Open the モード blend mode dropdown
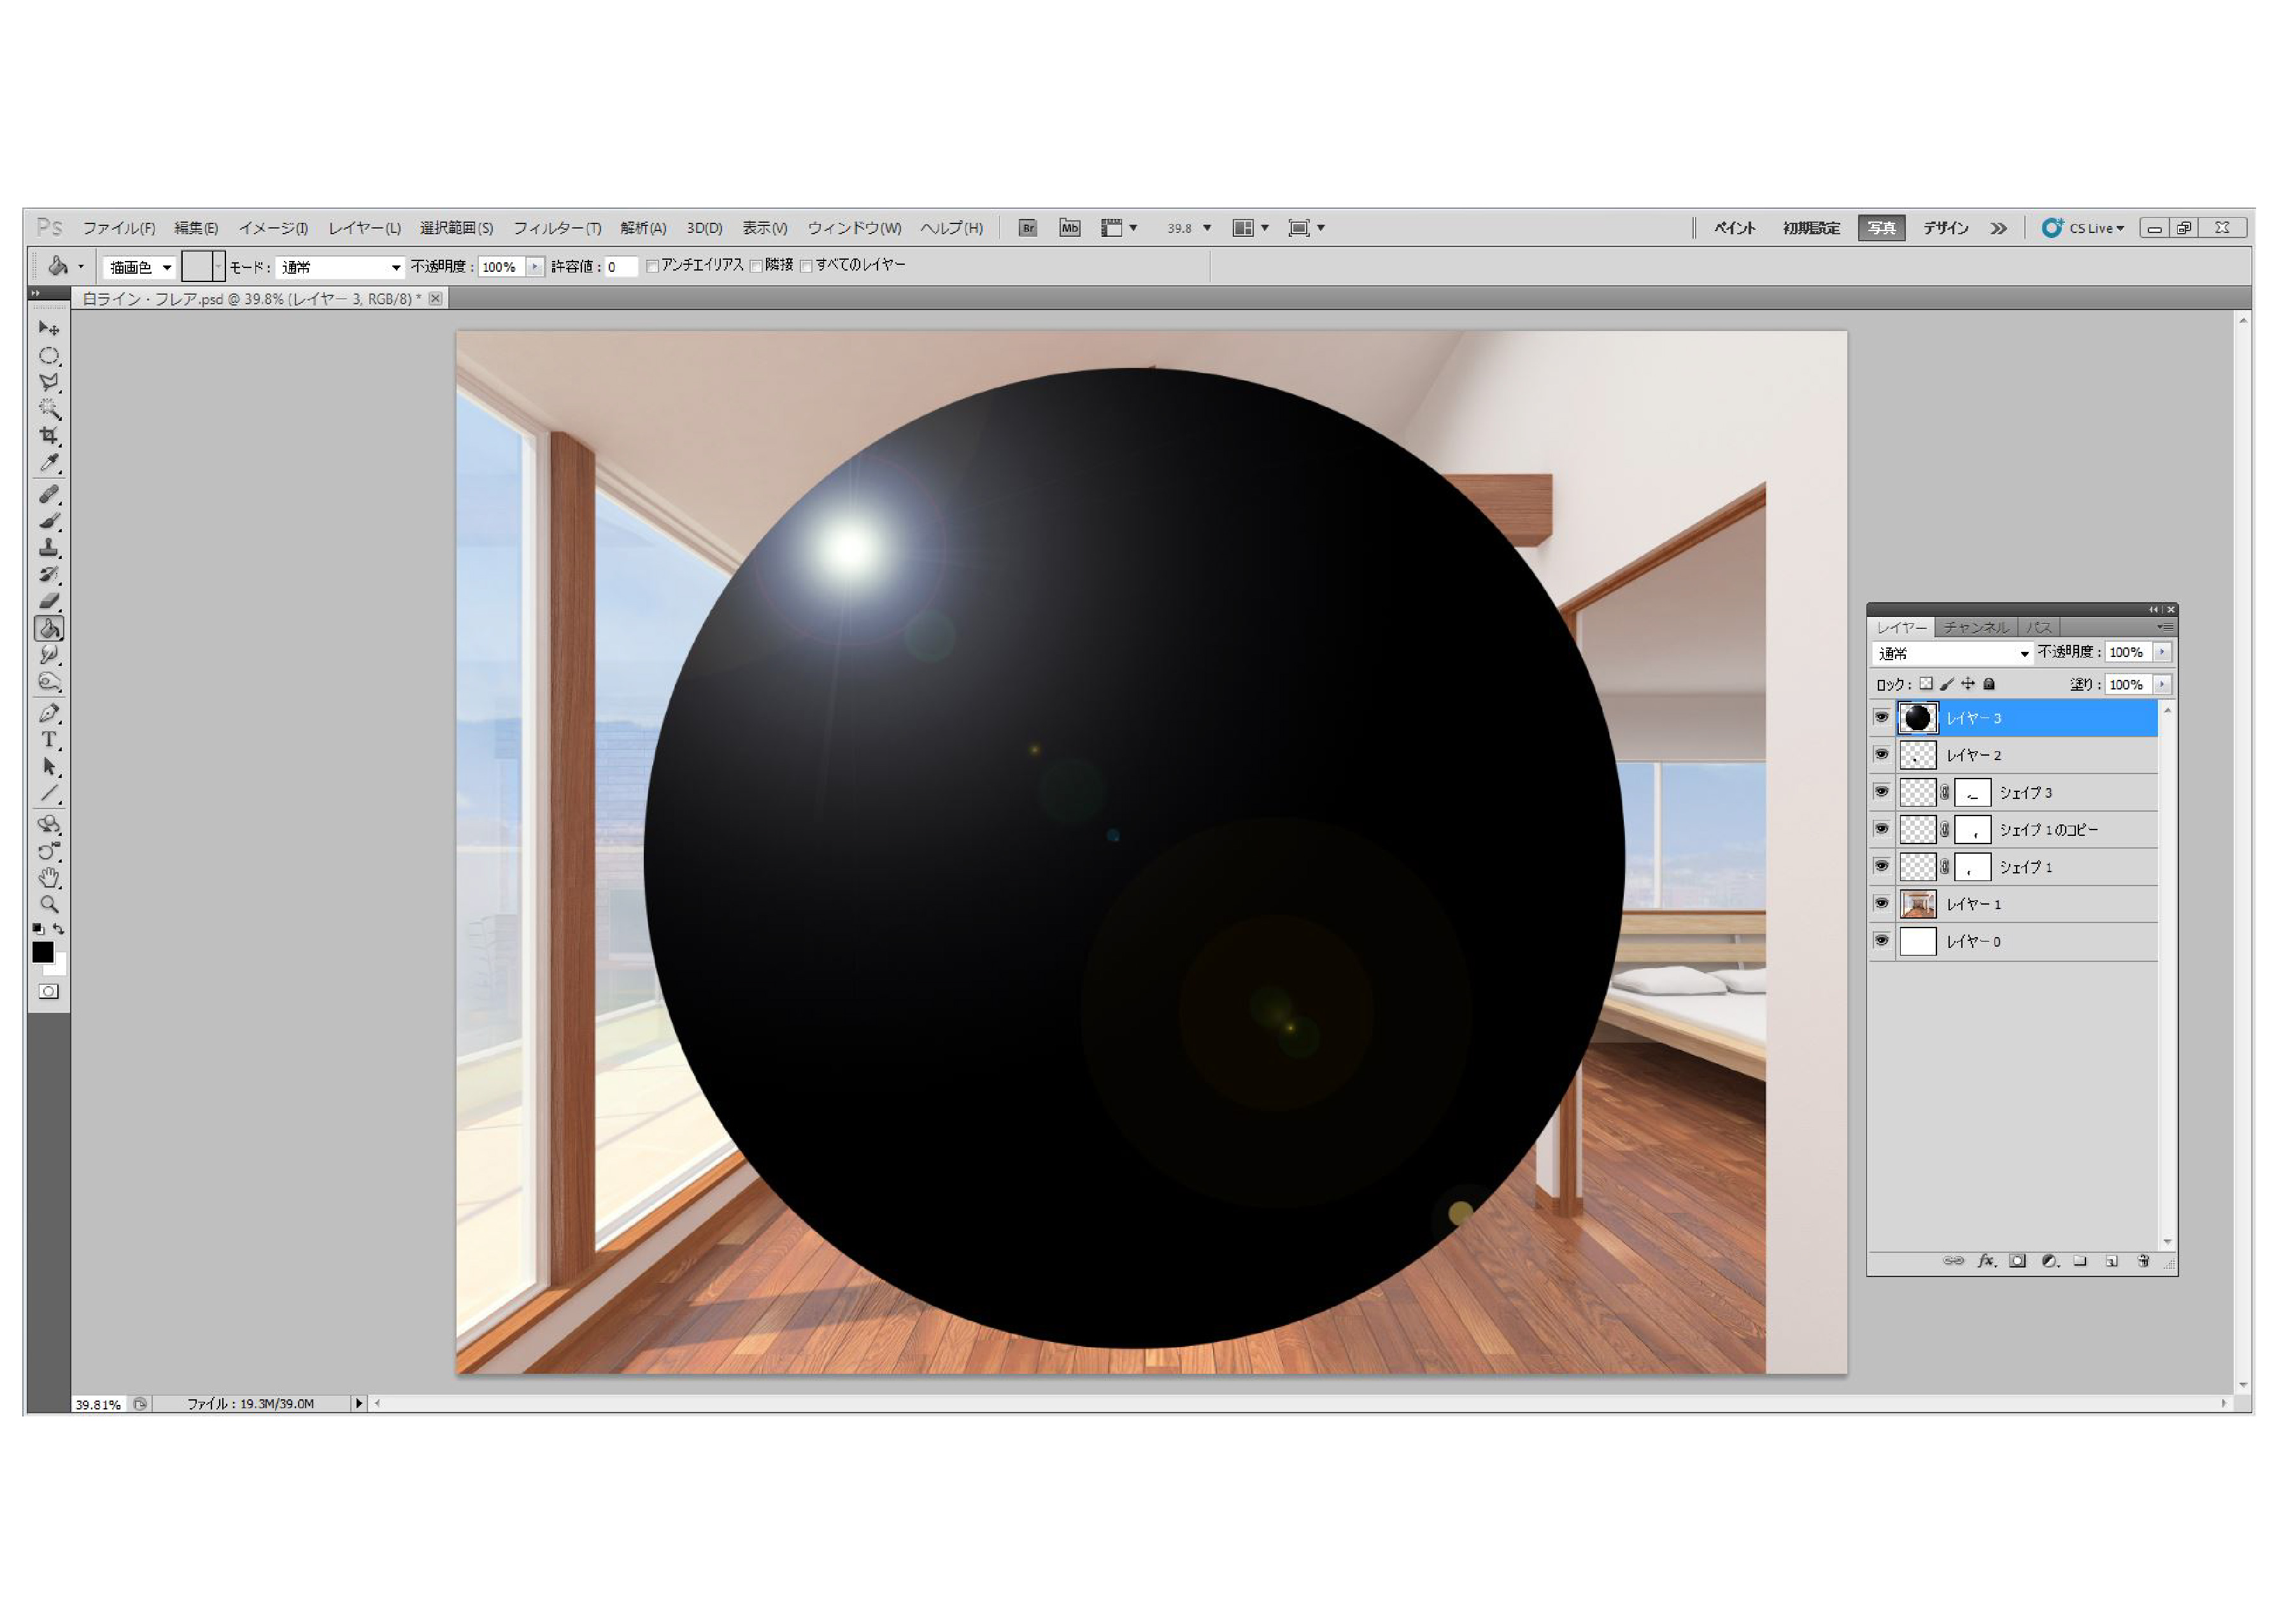The image size is (2279, 1624). [x=340, y=267]
